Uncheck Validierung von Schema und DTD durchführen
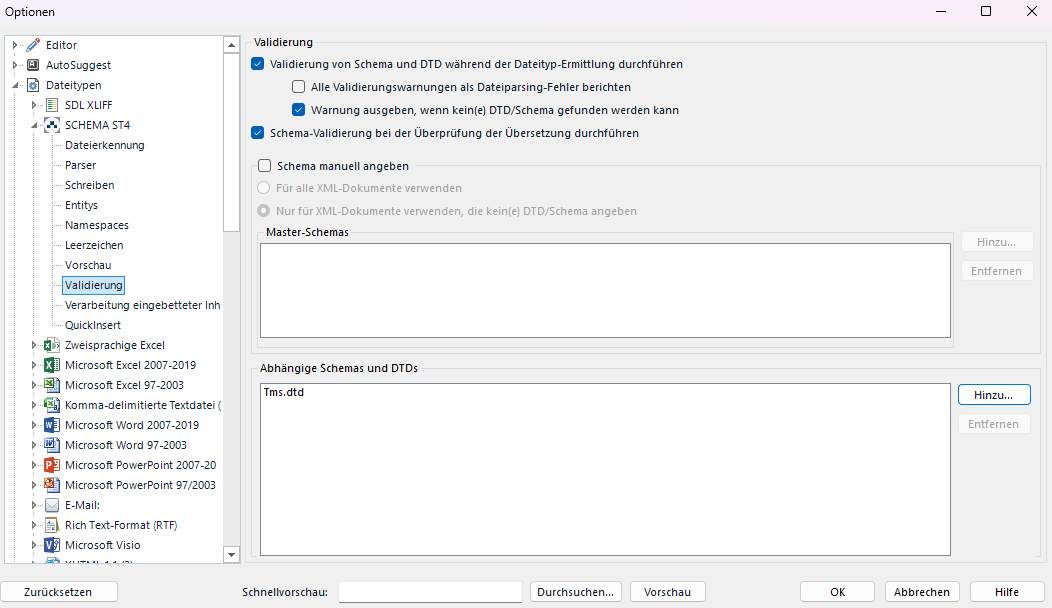Image resolution: width=1052 pixels, height=608 pixels. point(257,63)
